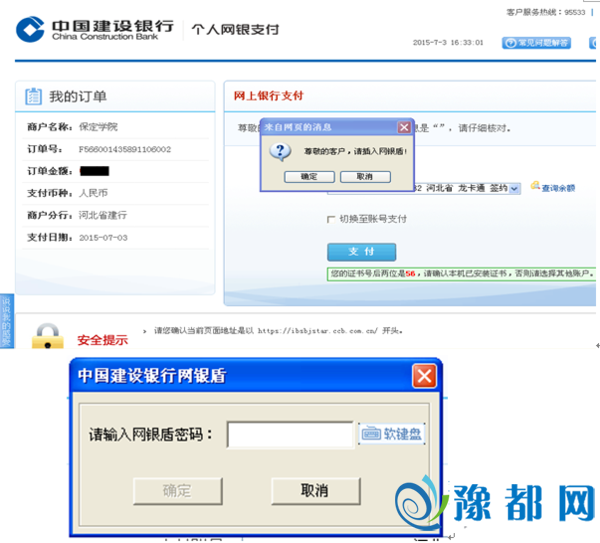This screenshot has height=543, width=600.
Task: Click 取消 in the web message dialog
Action: click(x=357, y=176)
